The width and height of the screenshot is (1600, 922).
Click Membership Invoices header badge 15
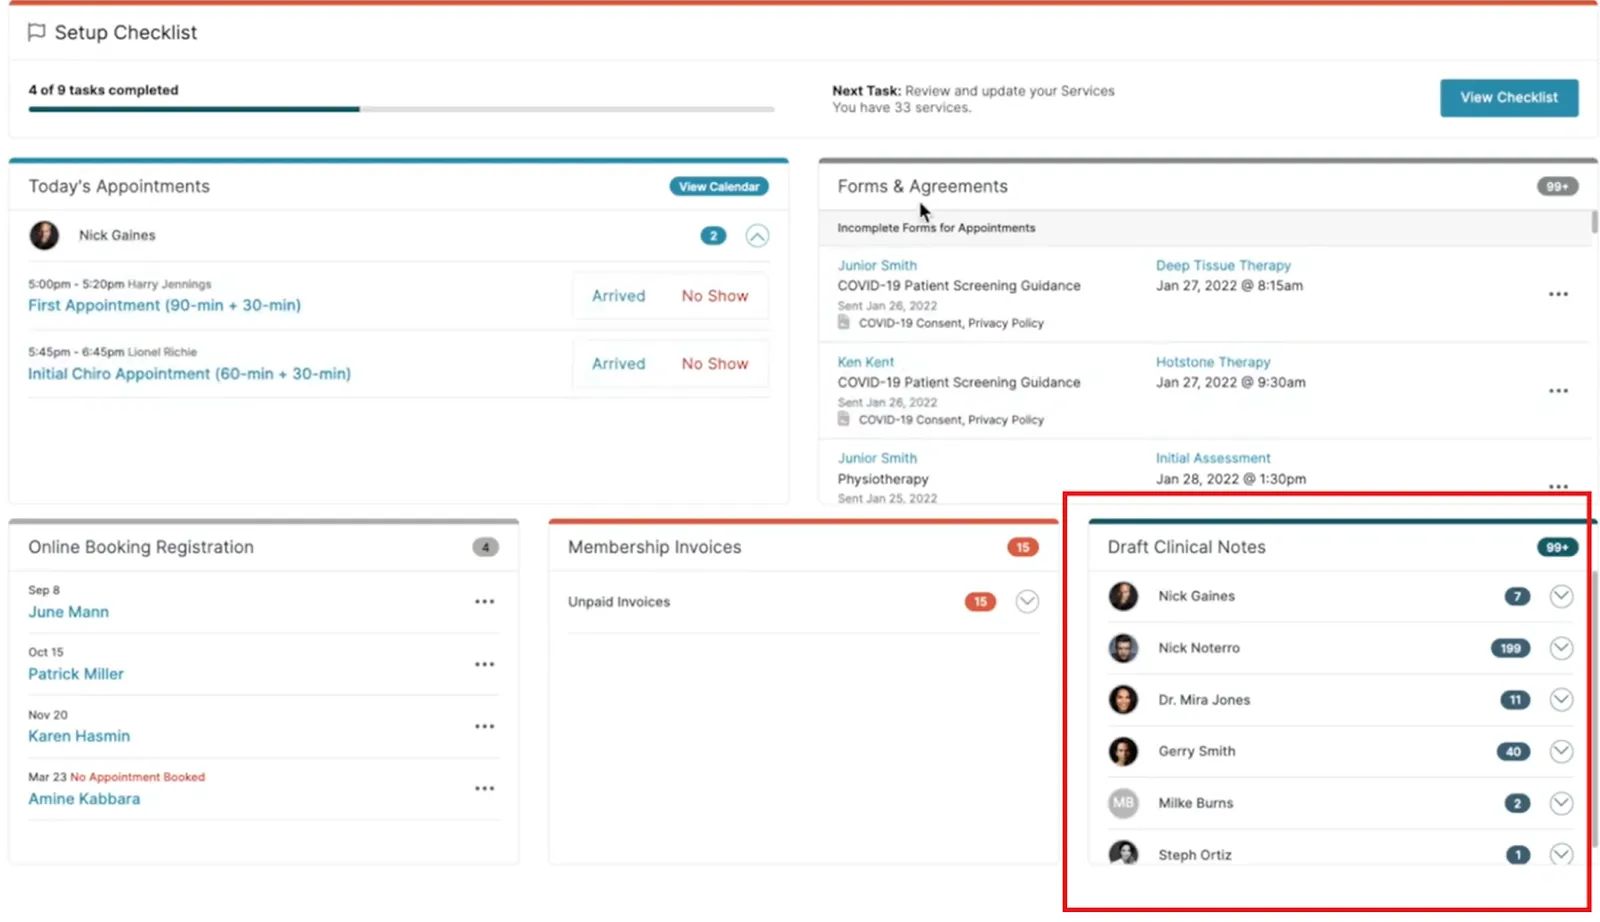coord(1022,547)
